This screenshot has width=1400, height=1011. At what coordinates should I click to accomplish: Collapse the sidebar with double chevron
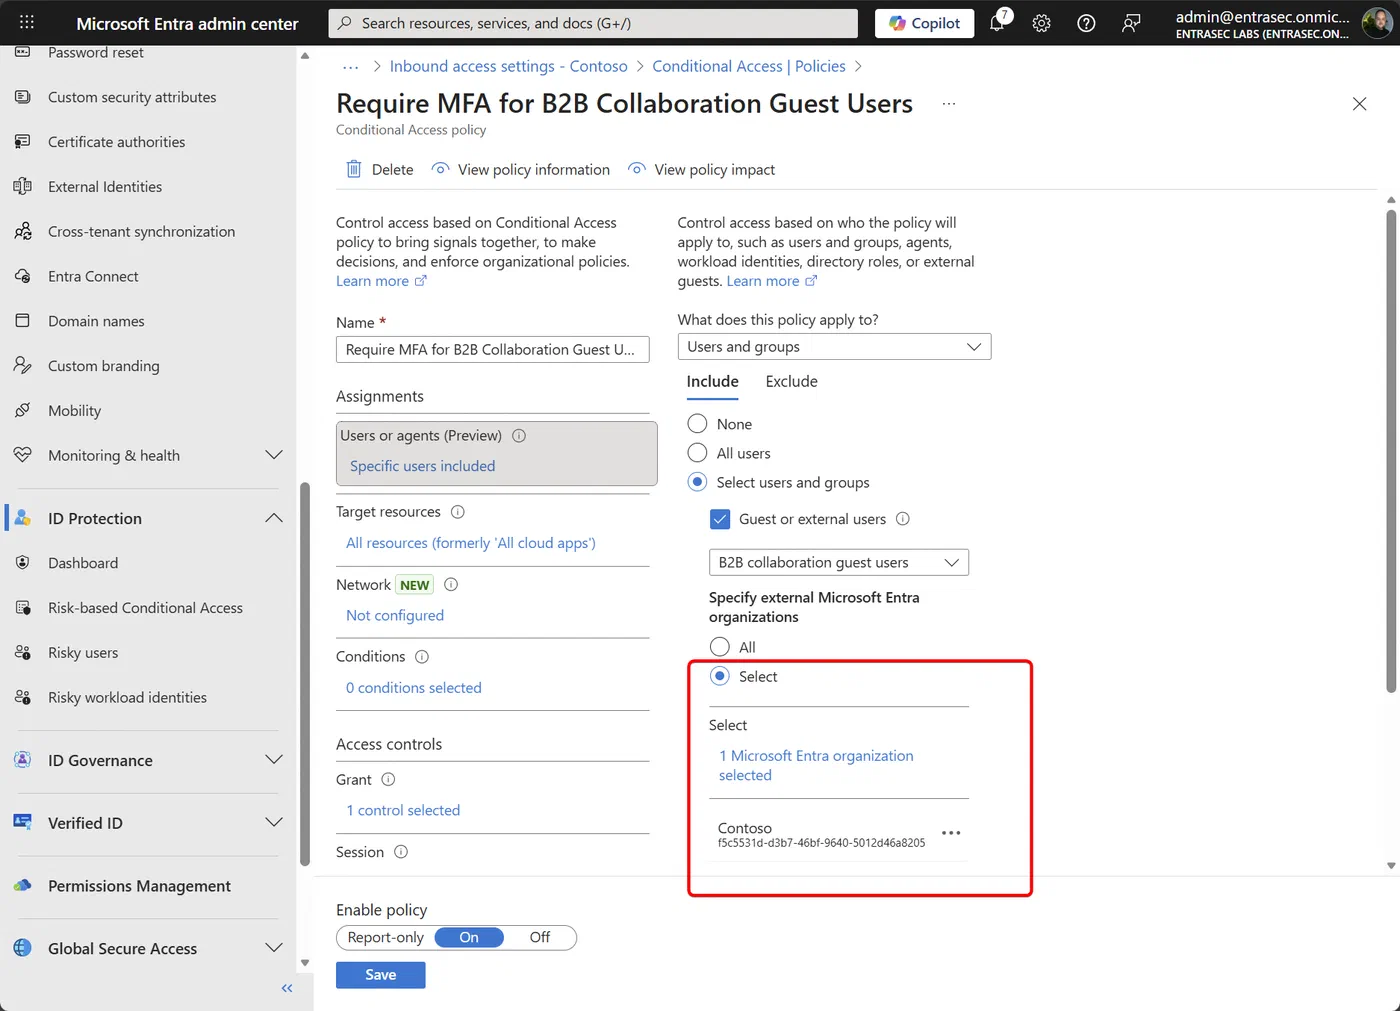(x=287, y=988)
